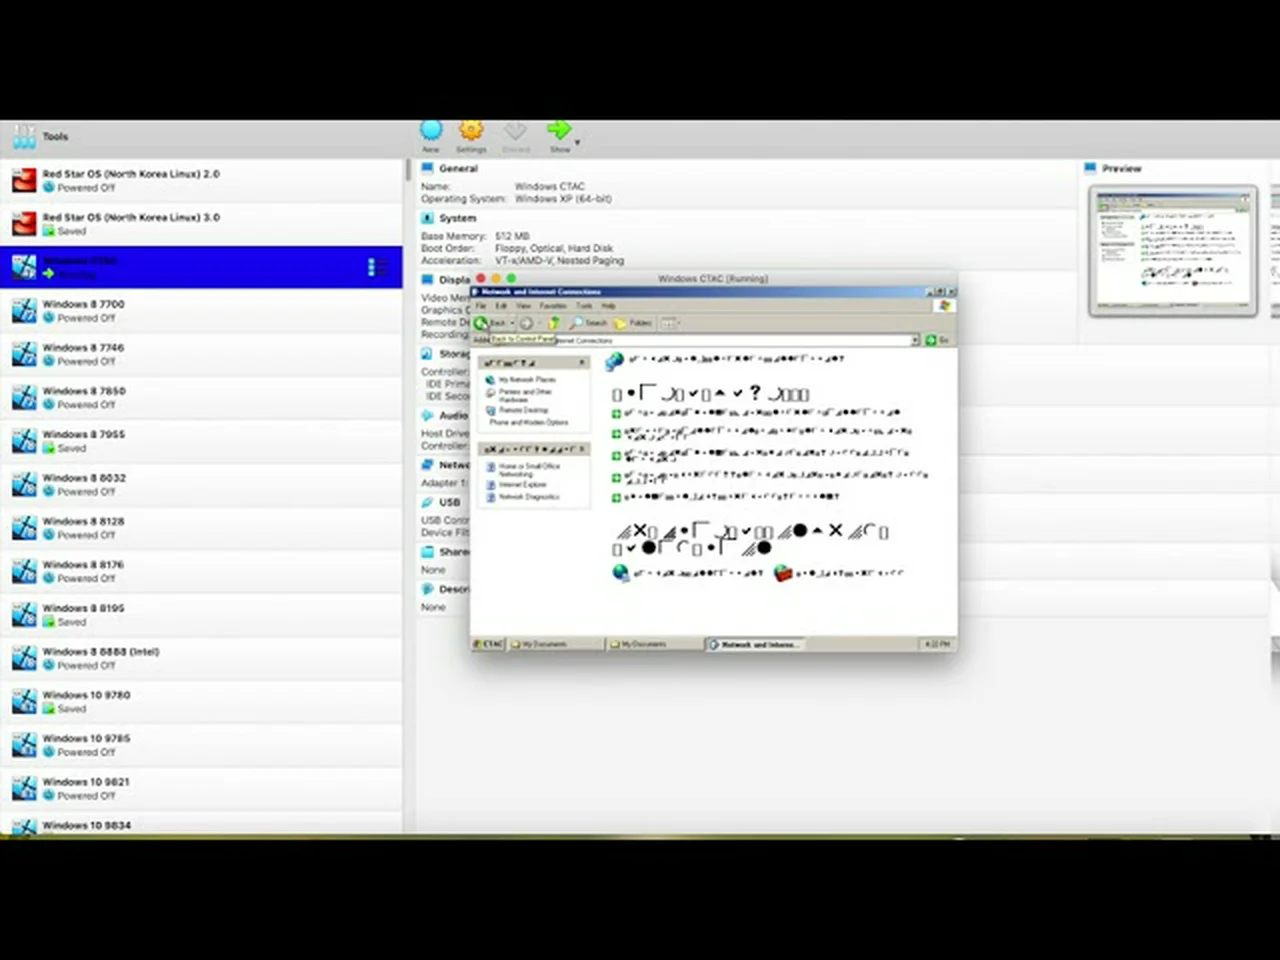Click the New virtual machine icon
The width and height of the screenshot is (1280, 960).
click(x=431, y=131)
